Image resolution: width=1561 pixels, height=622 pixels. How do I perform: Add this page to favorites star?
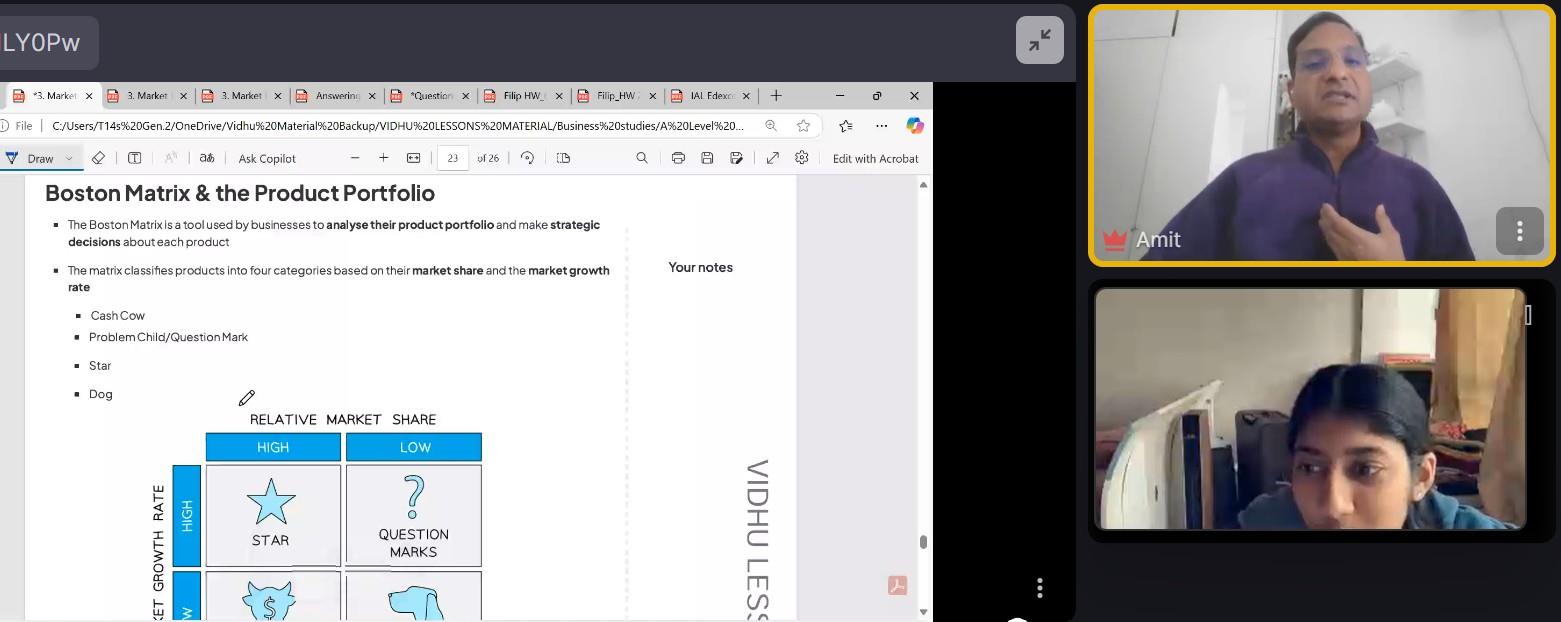(803, 126)
